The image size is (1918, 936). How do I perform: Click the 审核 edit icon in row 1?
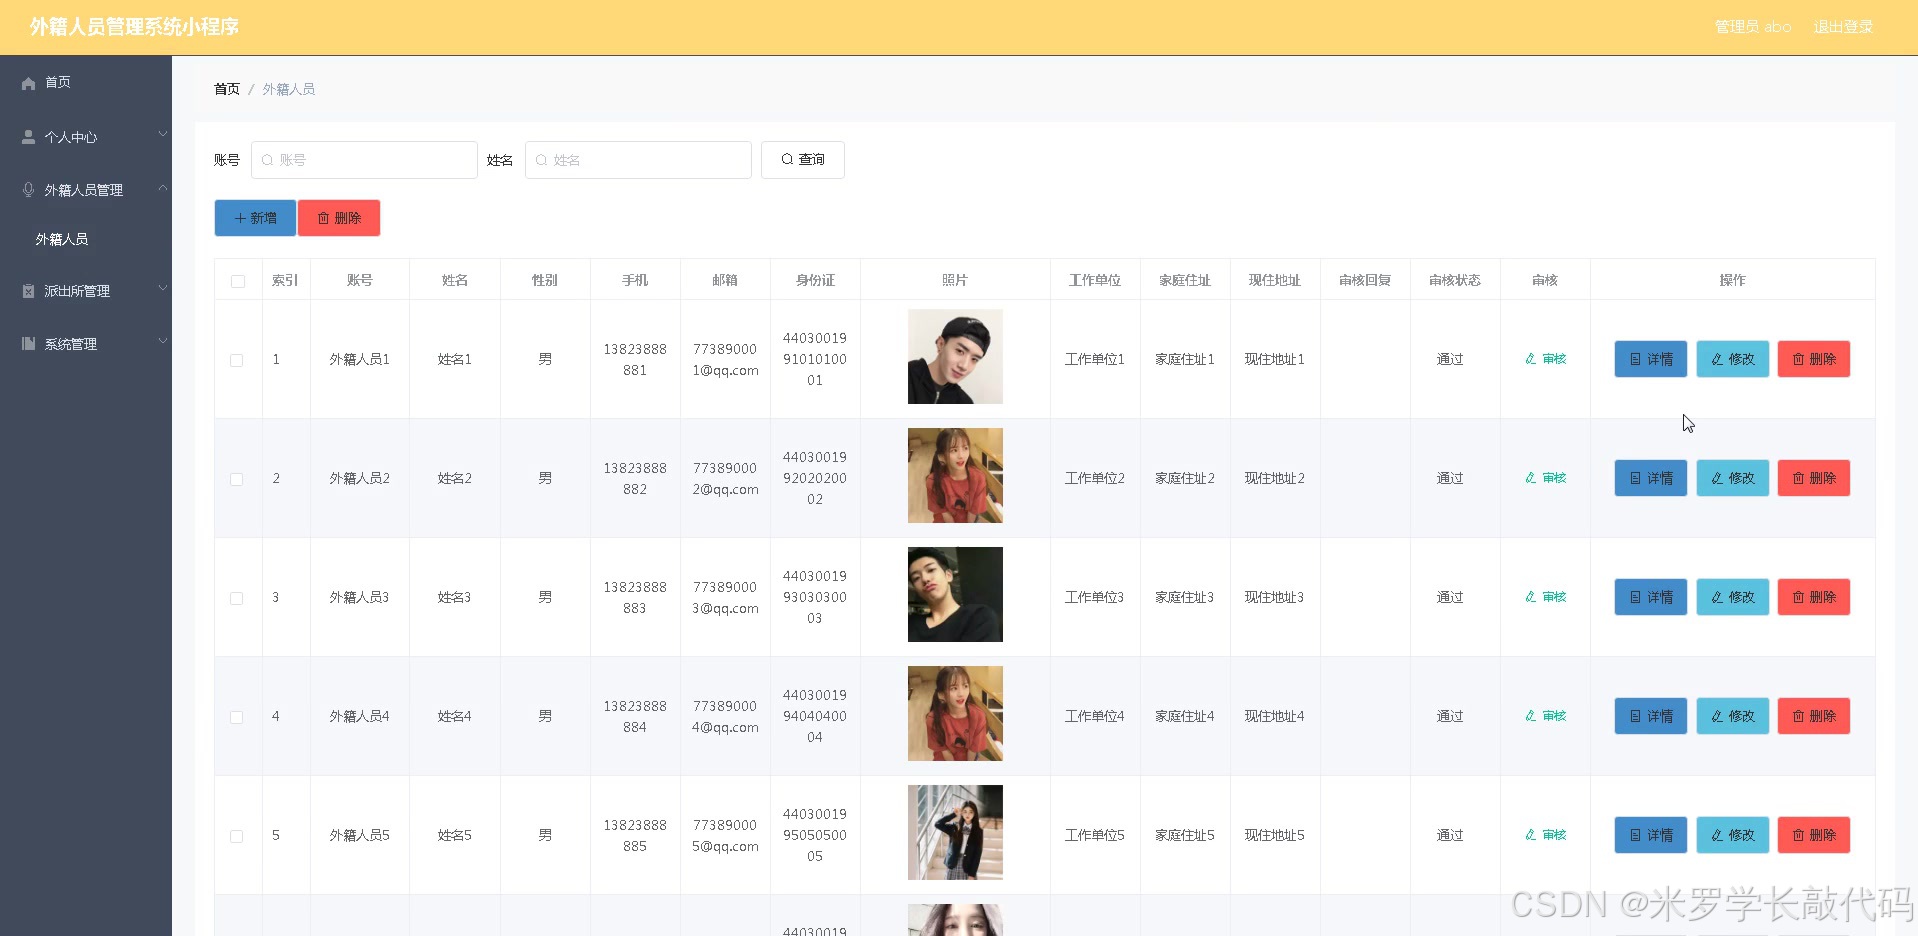point(1530,359)
